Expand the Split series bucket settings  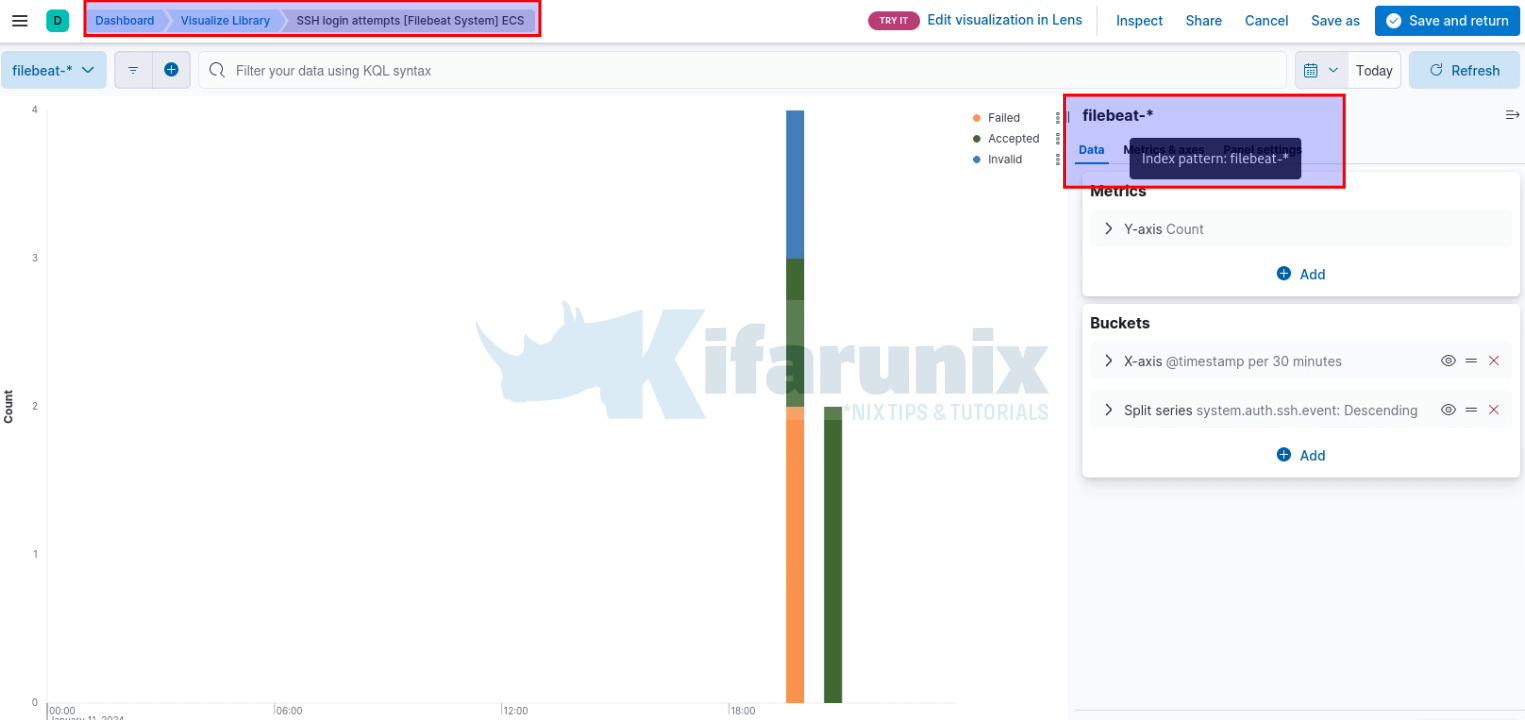pos(1108,410)
